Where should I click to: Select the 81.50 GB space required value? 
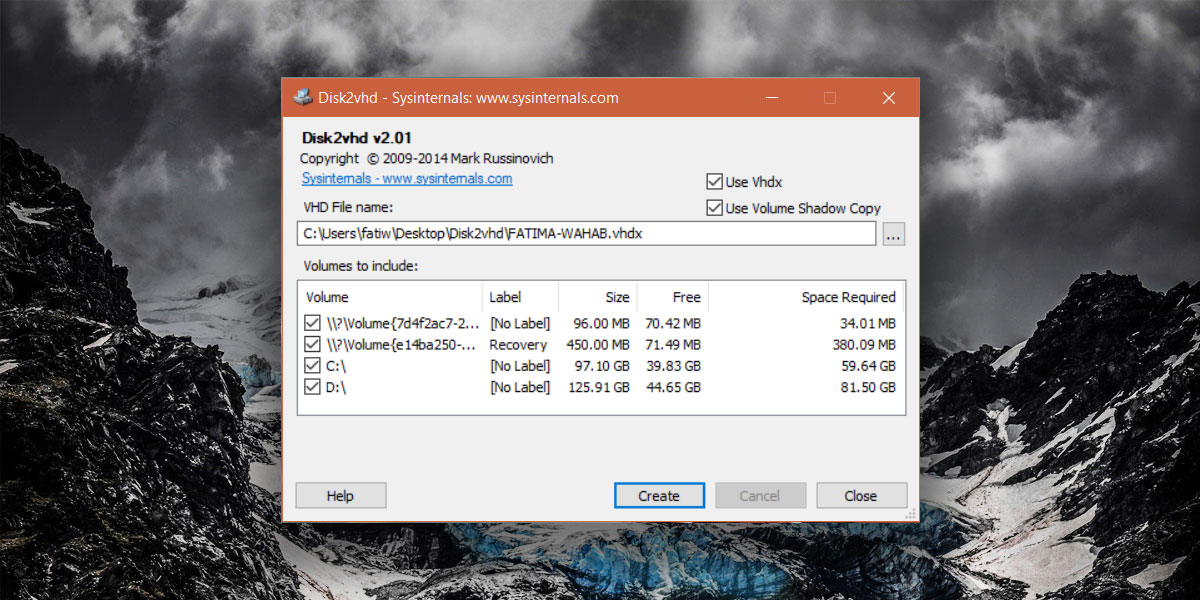(x=870, y=387)
